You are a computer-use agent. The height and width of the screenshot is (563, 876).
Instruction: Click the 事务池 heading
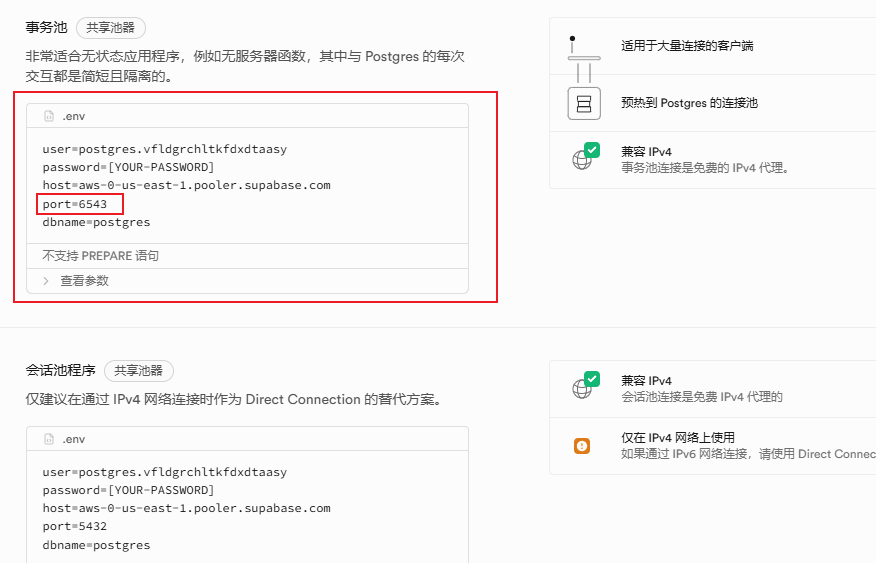46,27
